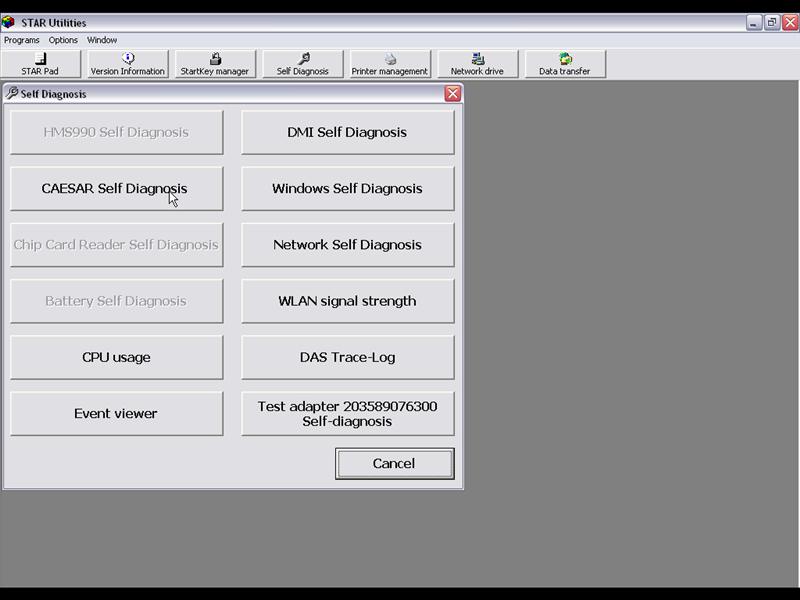Image resolution: width=800 pixels, height=600 pixels.
Task: Open the Options menu
Action: click(x=63, y=40)
